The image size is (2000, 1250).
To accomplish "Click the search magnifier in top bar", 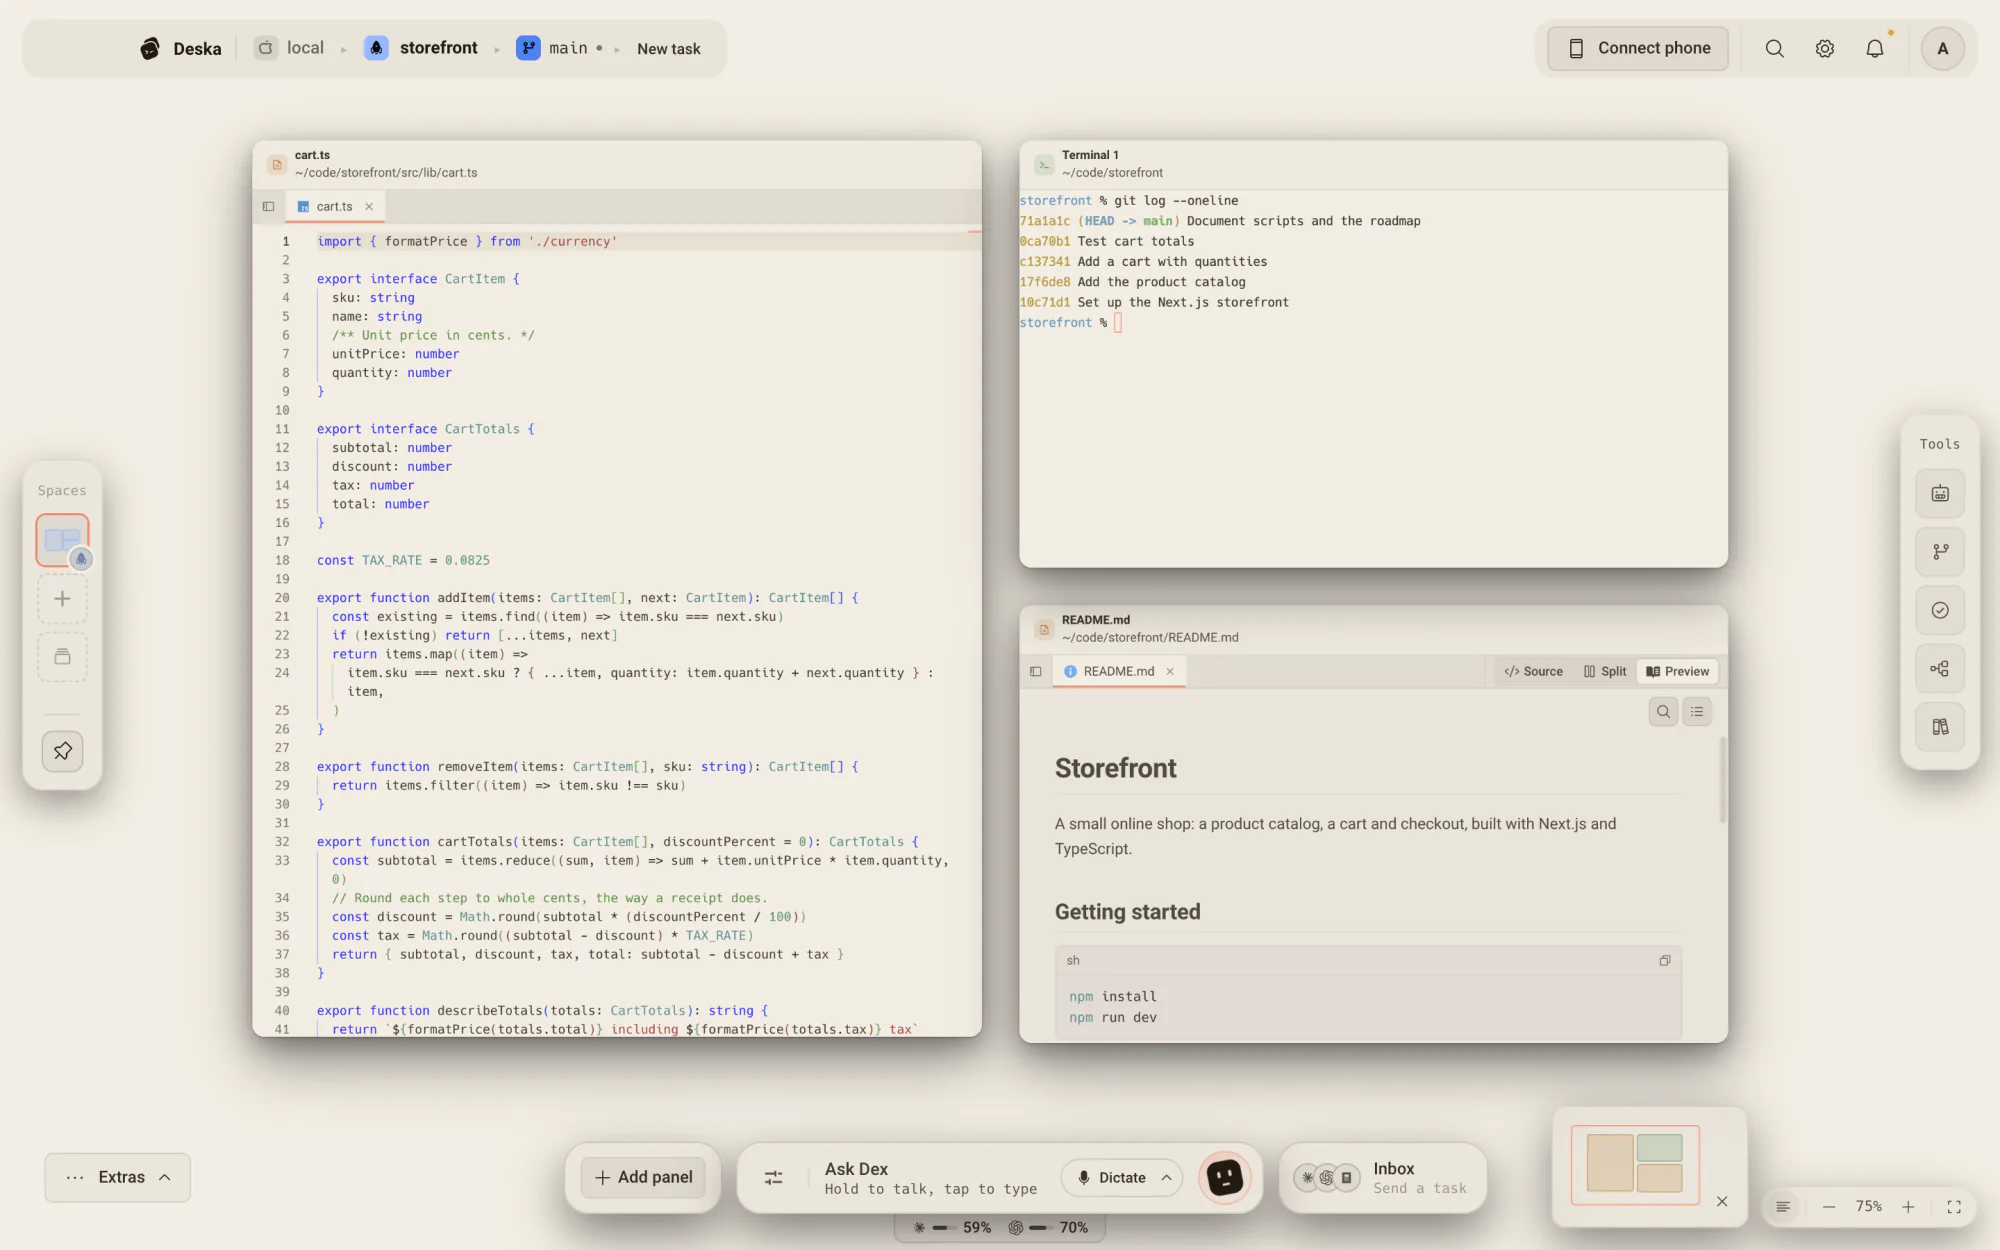I will click(1774, 48).
